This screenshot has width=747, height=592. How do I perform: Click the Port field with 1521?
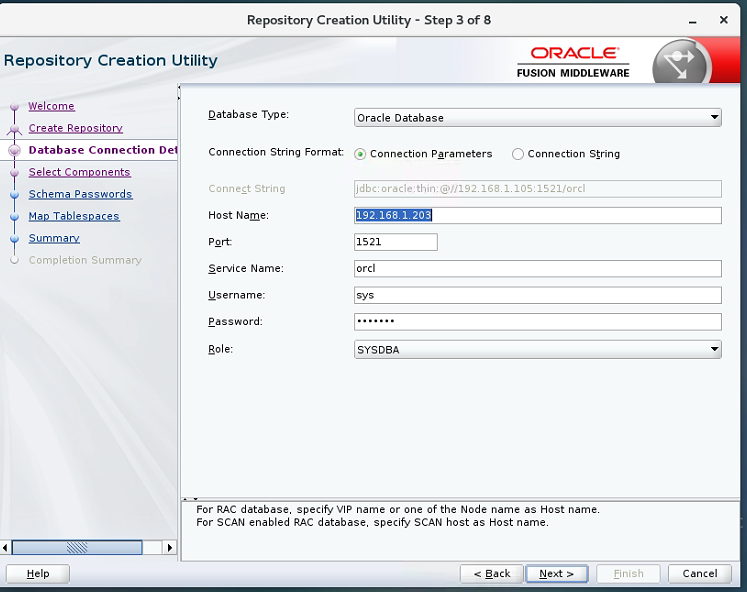(395, 242)
